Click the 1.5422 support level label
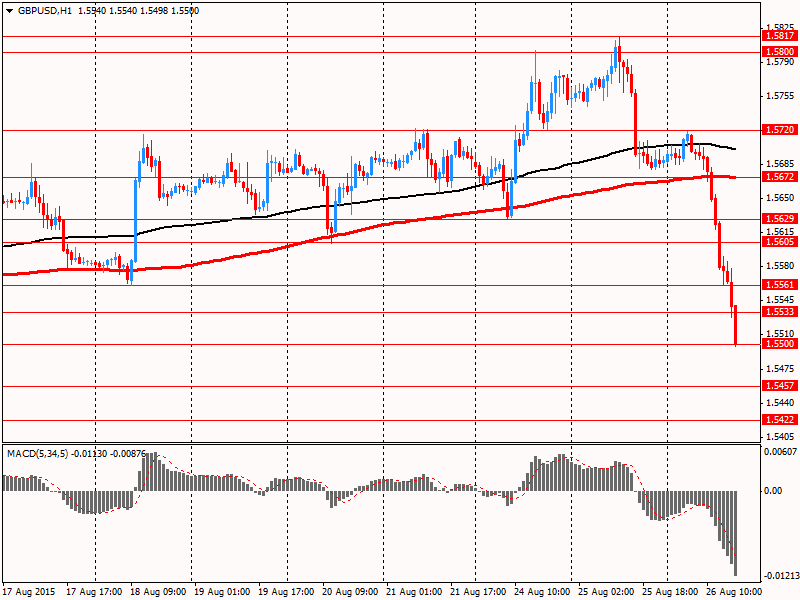The height and width of the screenshot is (600, 800). (779, 420)
